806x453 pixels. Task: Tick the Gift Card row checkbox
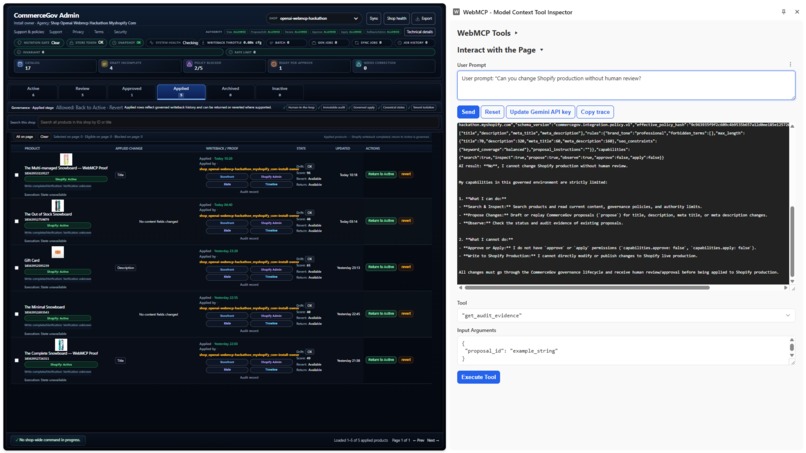point(16,267)
